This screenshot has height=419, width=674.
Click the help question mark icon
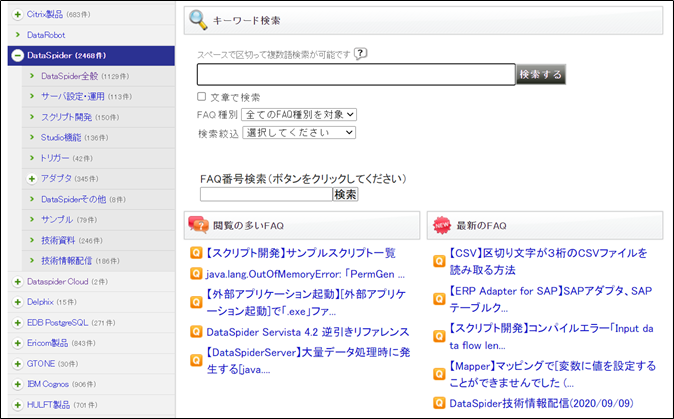[361, 54]
